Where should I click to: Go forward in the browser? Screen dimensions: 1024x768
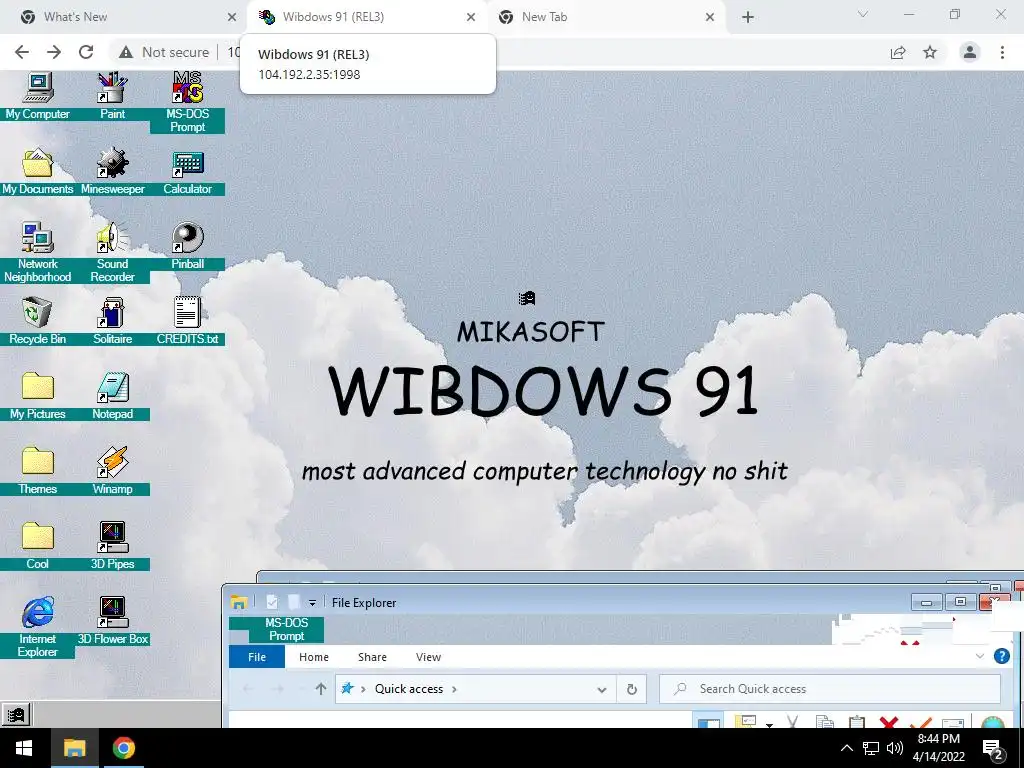click(x=54, y=52)
